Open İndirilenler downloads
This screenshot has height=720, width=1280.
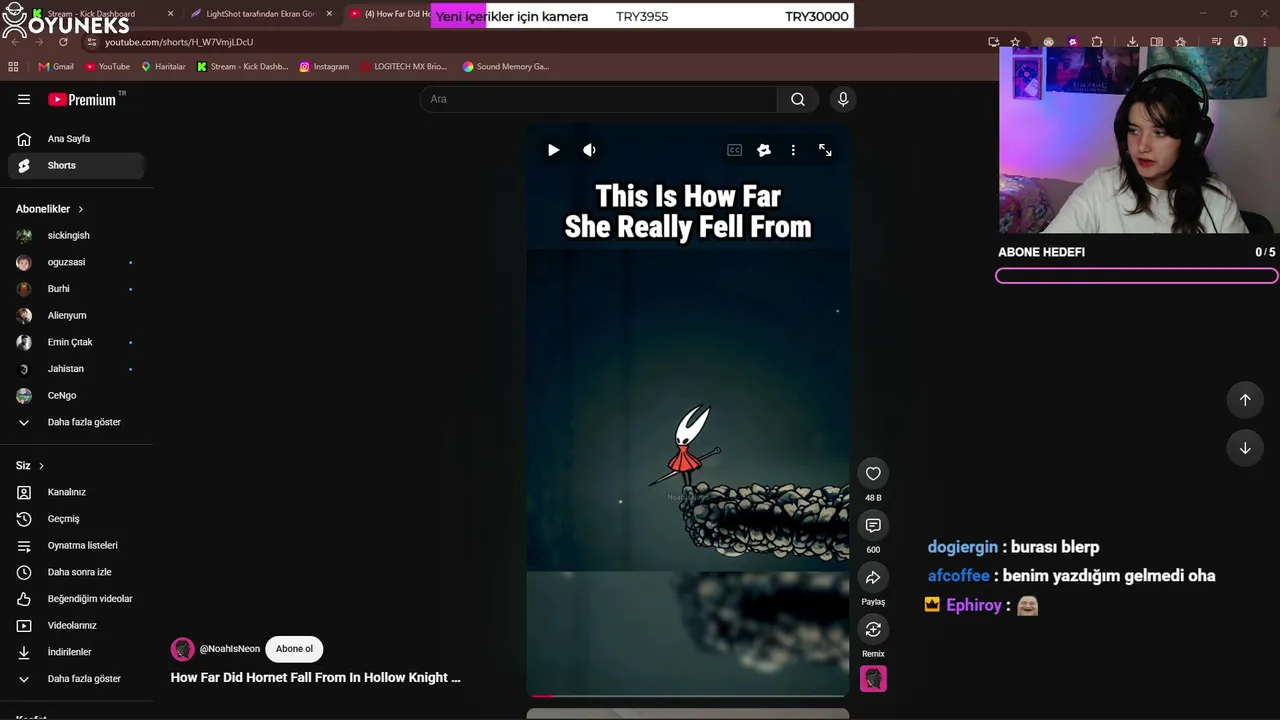tap(76, 652)
